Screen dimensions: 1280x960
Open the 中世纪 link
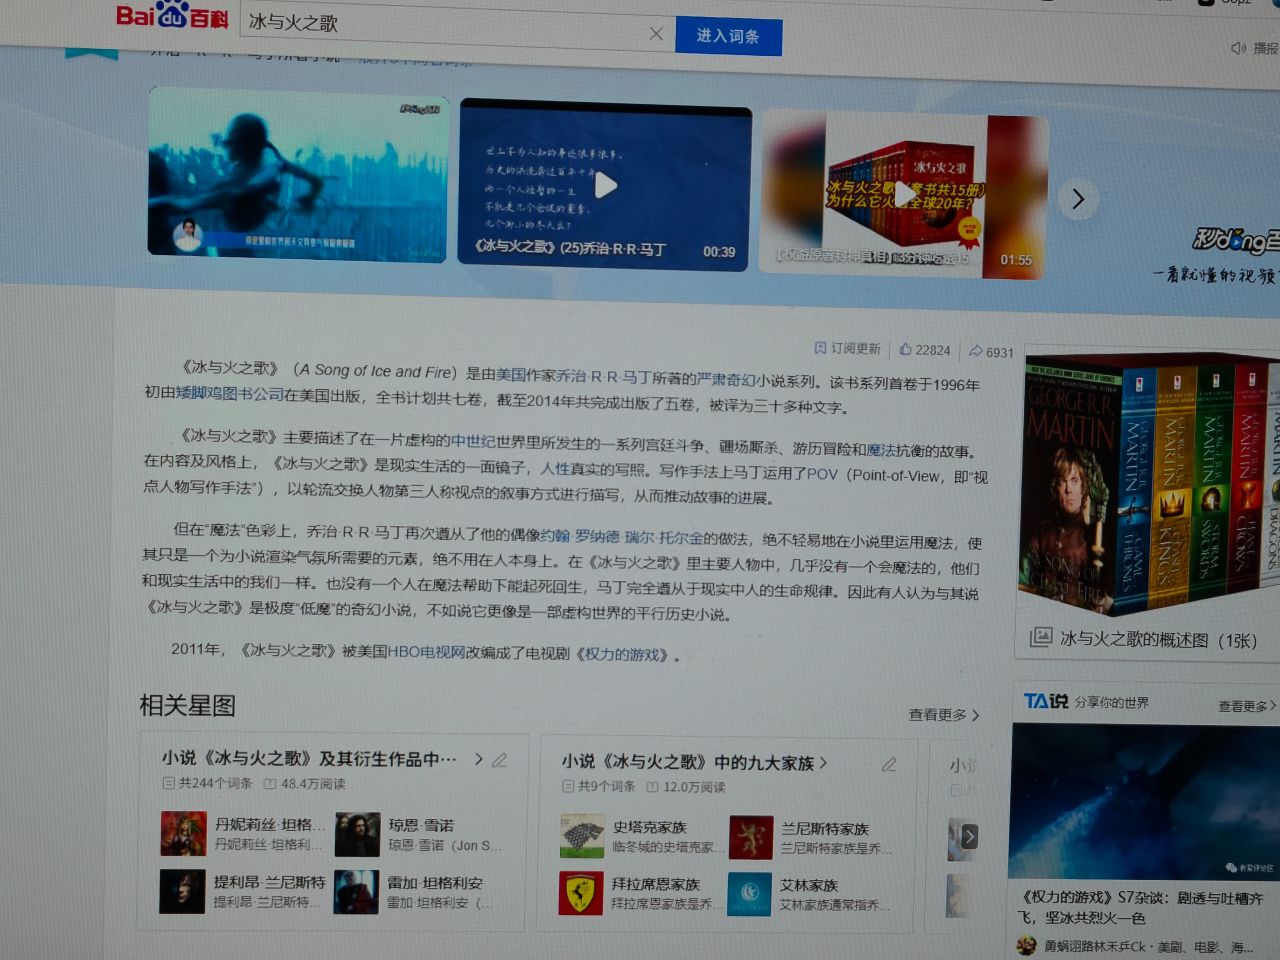click(473, 441)
